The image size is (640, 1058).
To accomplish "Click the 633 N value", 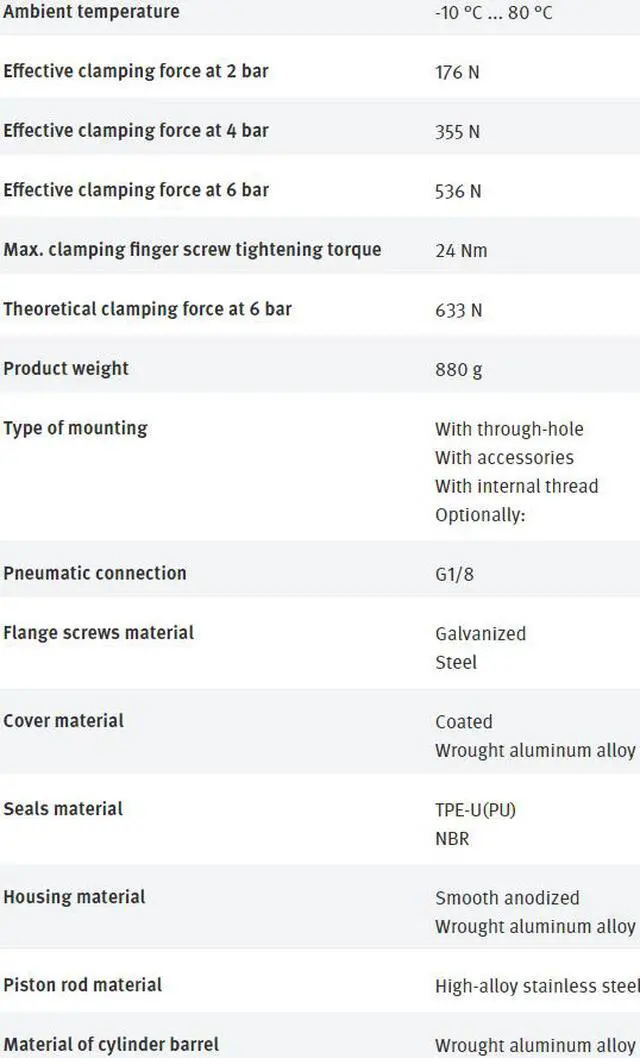I will pyautogui.click(x=458, y=310).
